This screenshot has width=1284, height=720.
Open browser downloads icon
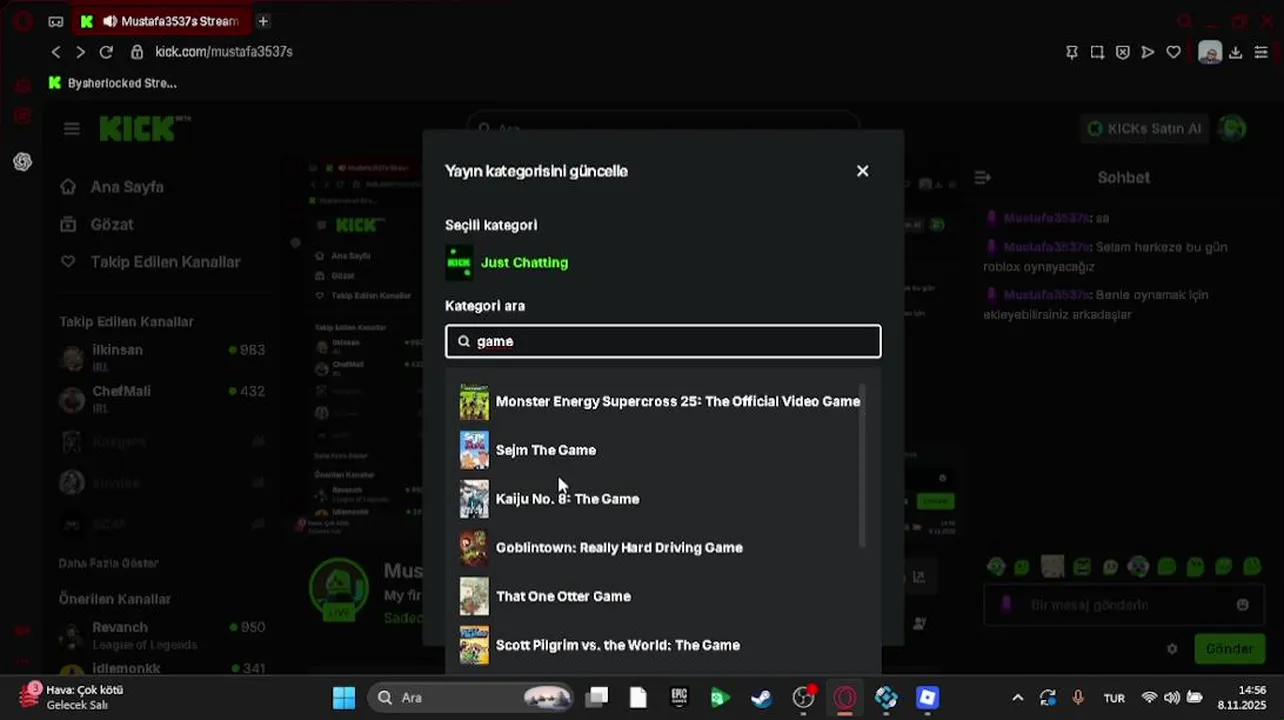click(x=1236, y=52)
